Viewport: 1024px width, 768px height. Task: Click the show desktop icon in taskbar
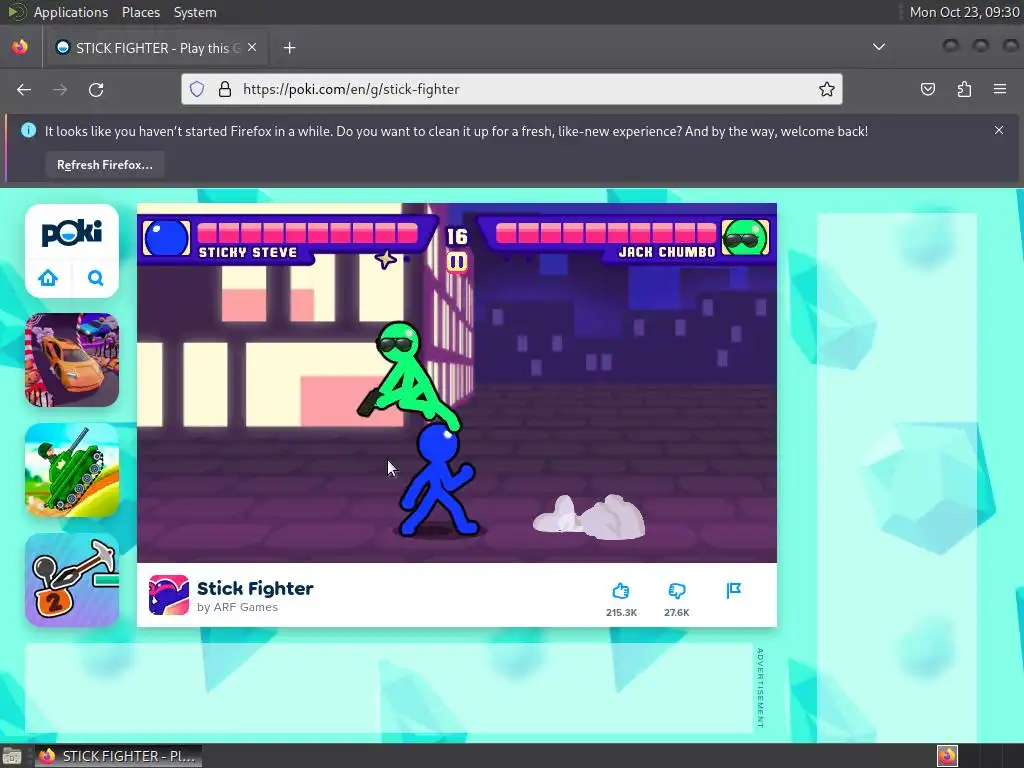(11, 756)
